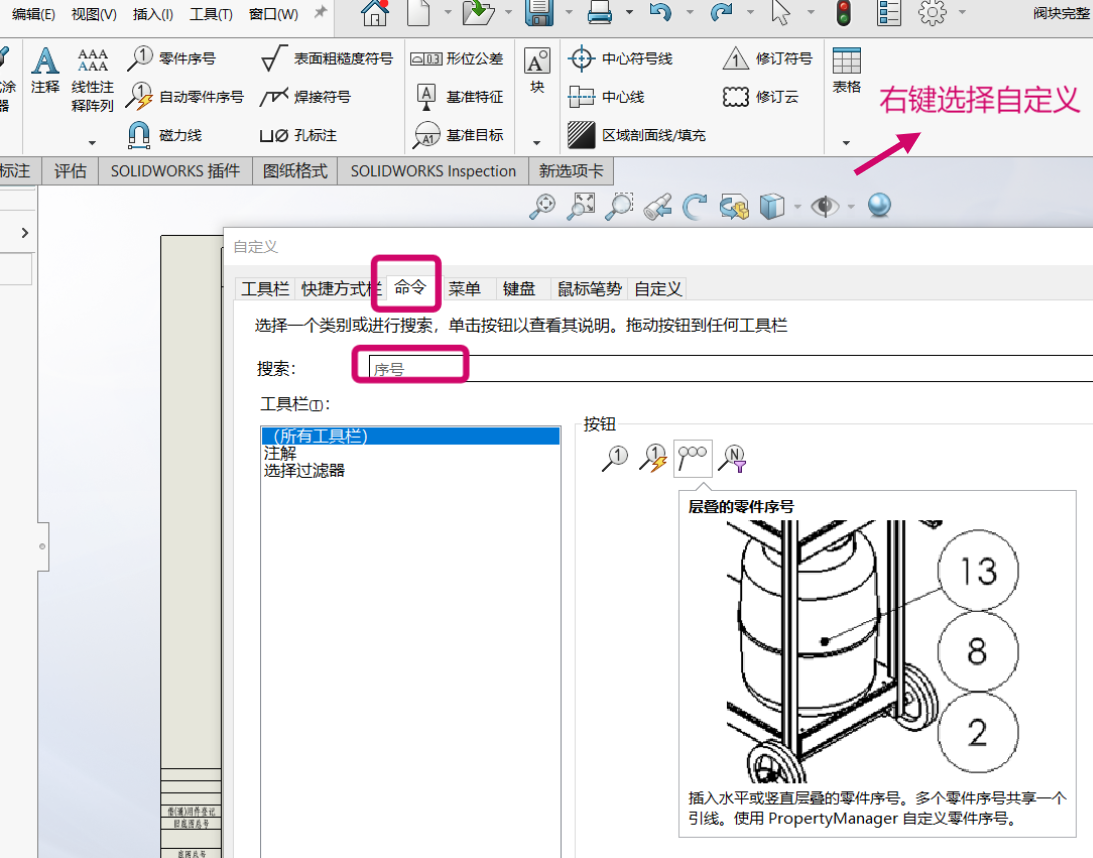Select 选择过滤器 in toolbar list
The width and height of the screenshot is (1093, 858).
[x=305, y=470]
